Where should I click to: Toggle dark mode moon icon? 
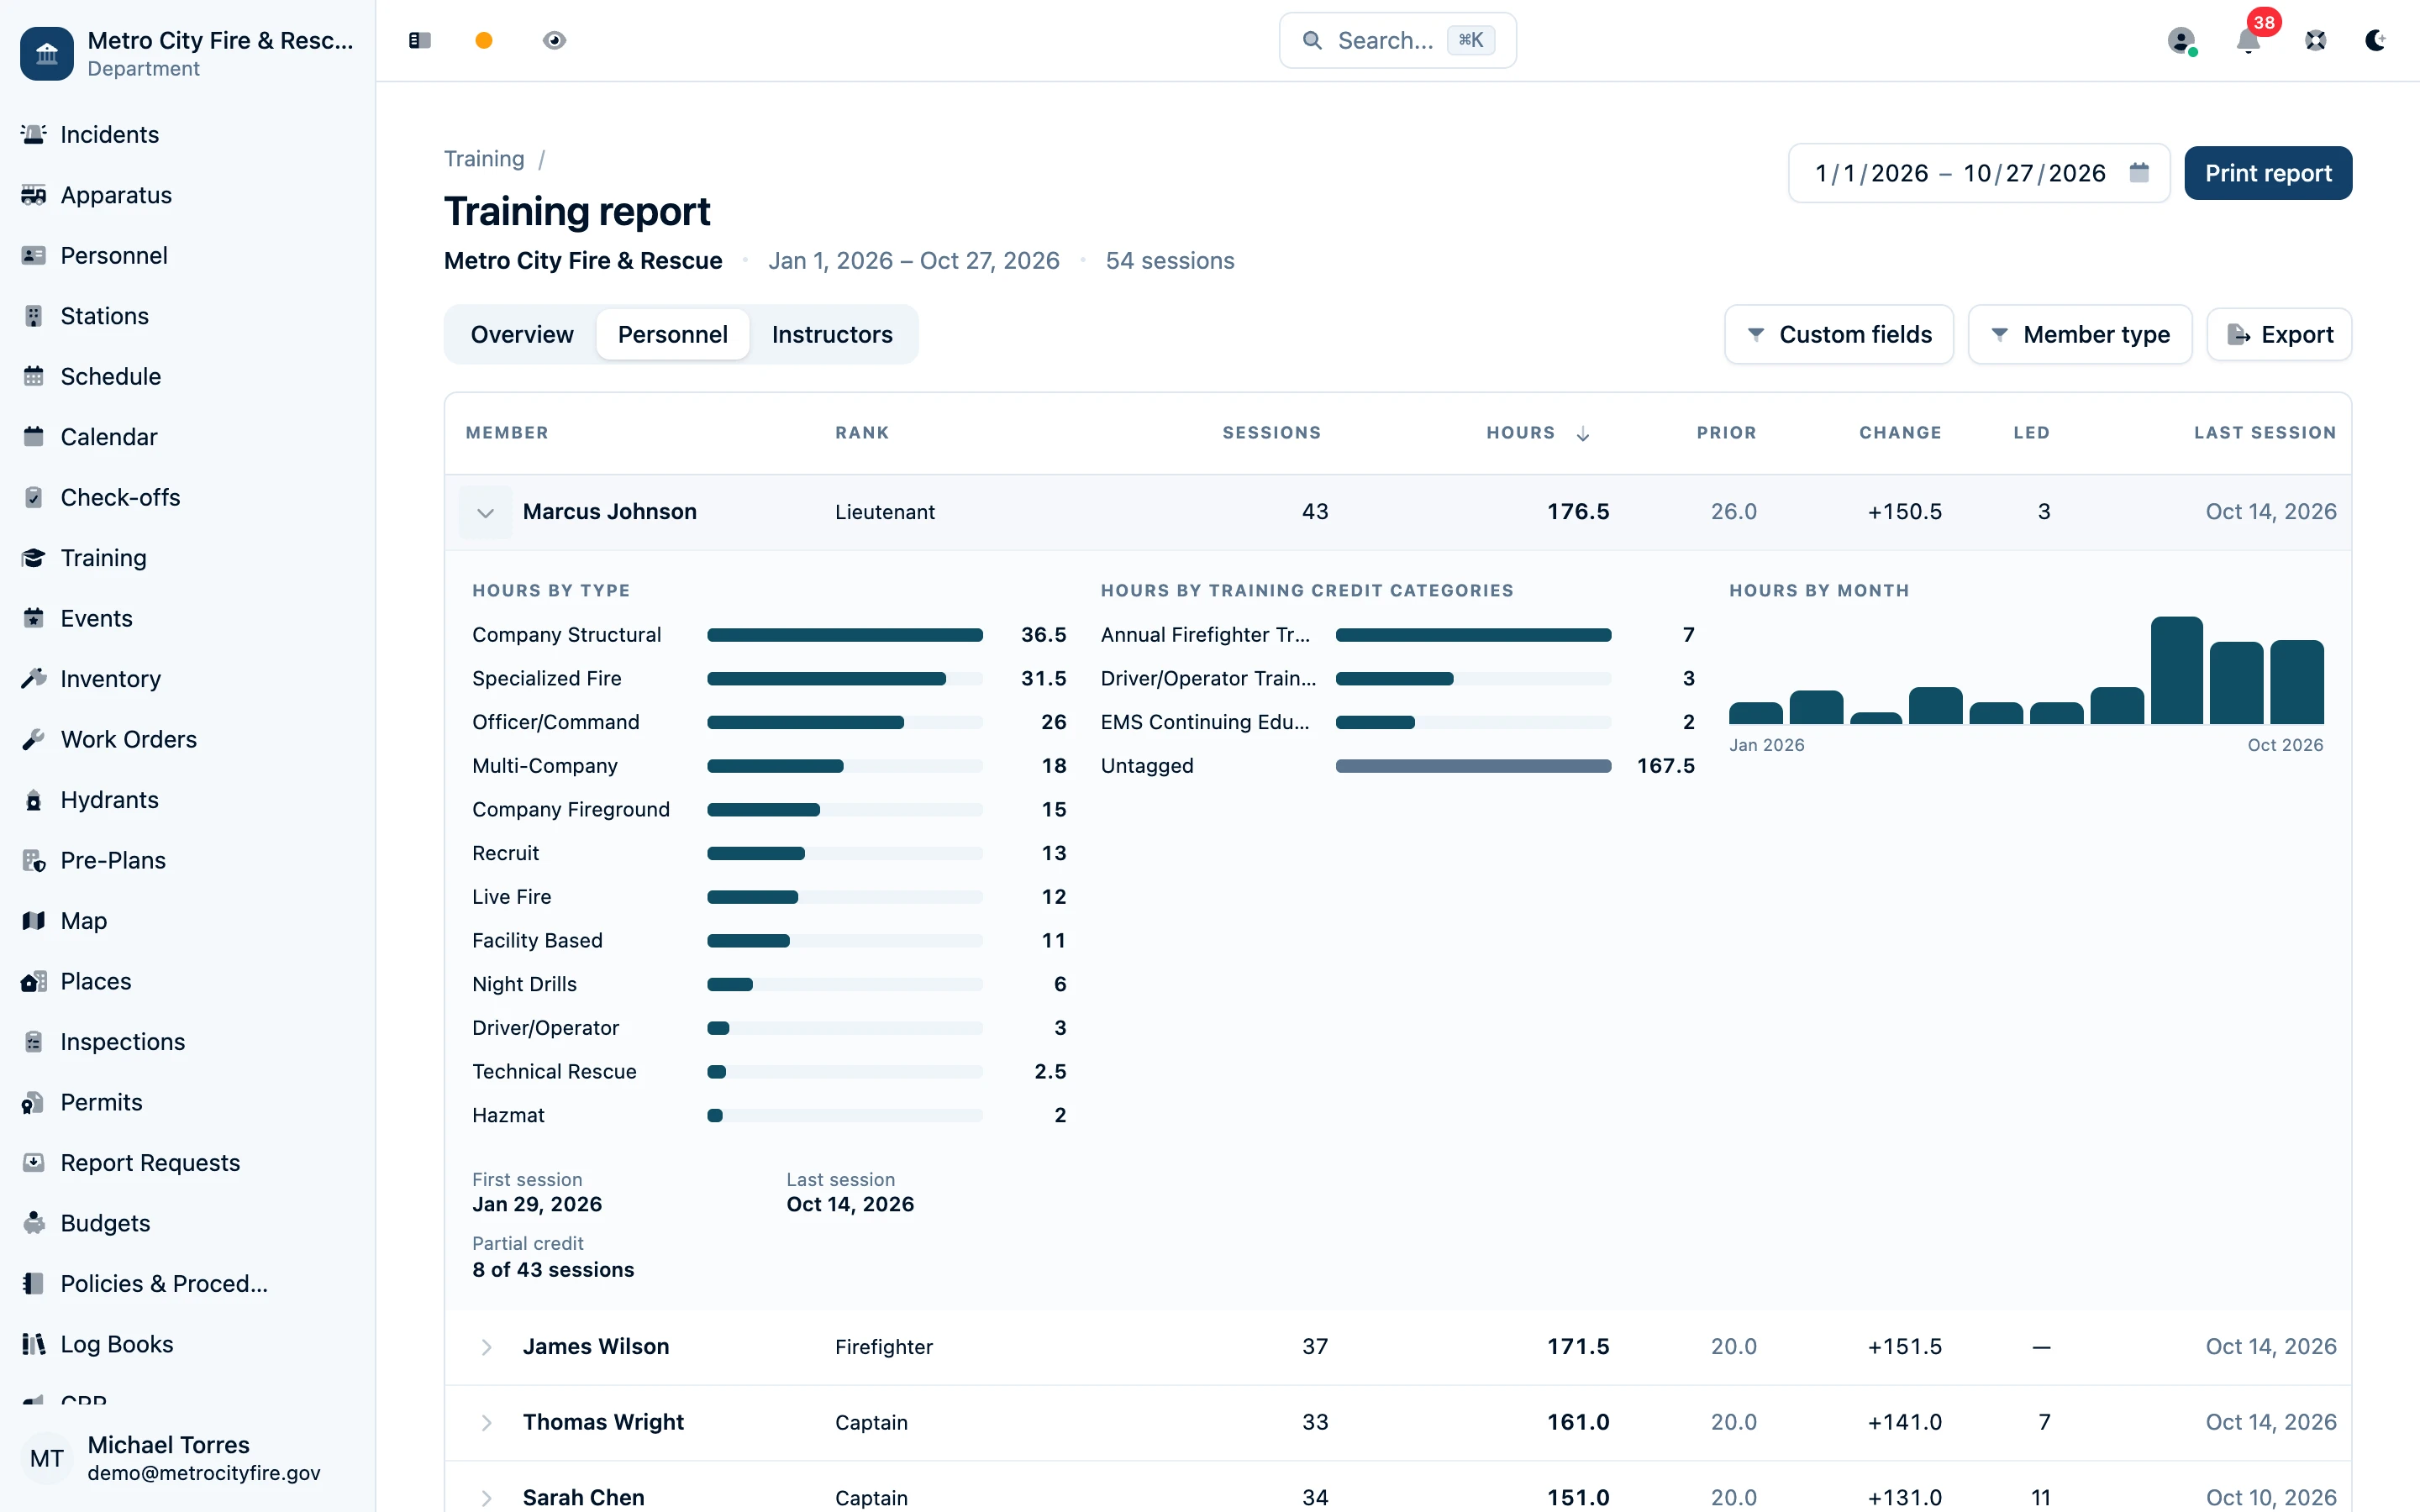2375,40
